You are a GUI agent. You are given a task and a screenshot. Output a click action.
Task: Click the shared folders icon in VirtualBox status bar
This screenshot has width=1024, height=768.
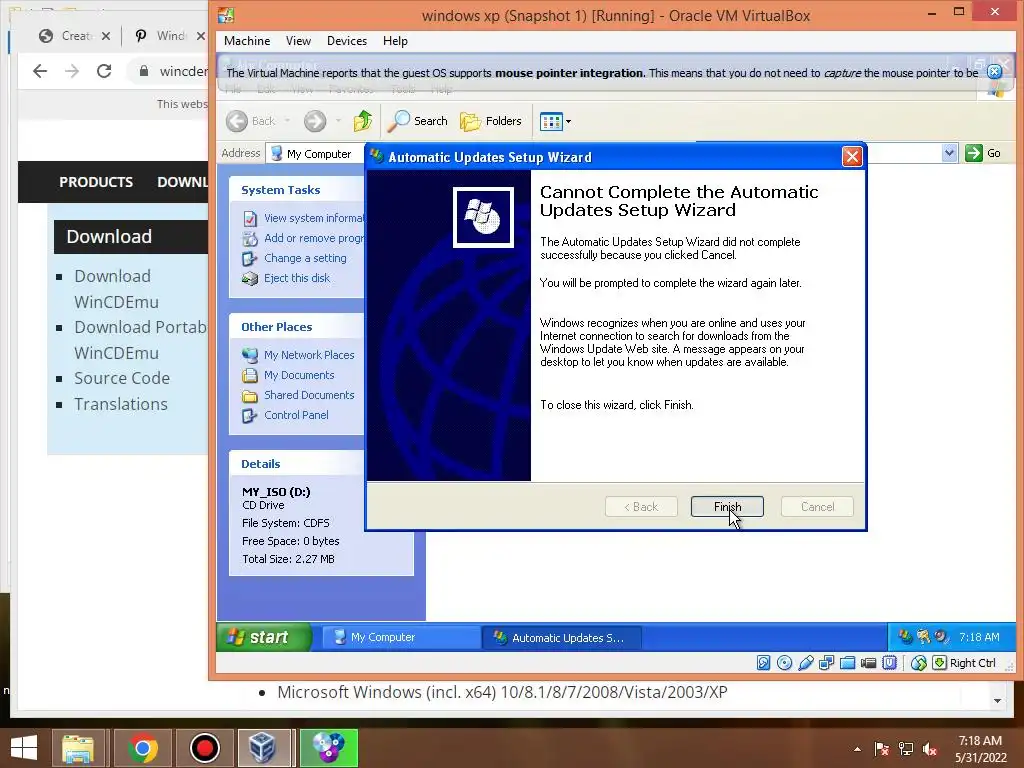[848, 663]
